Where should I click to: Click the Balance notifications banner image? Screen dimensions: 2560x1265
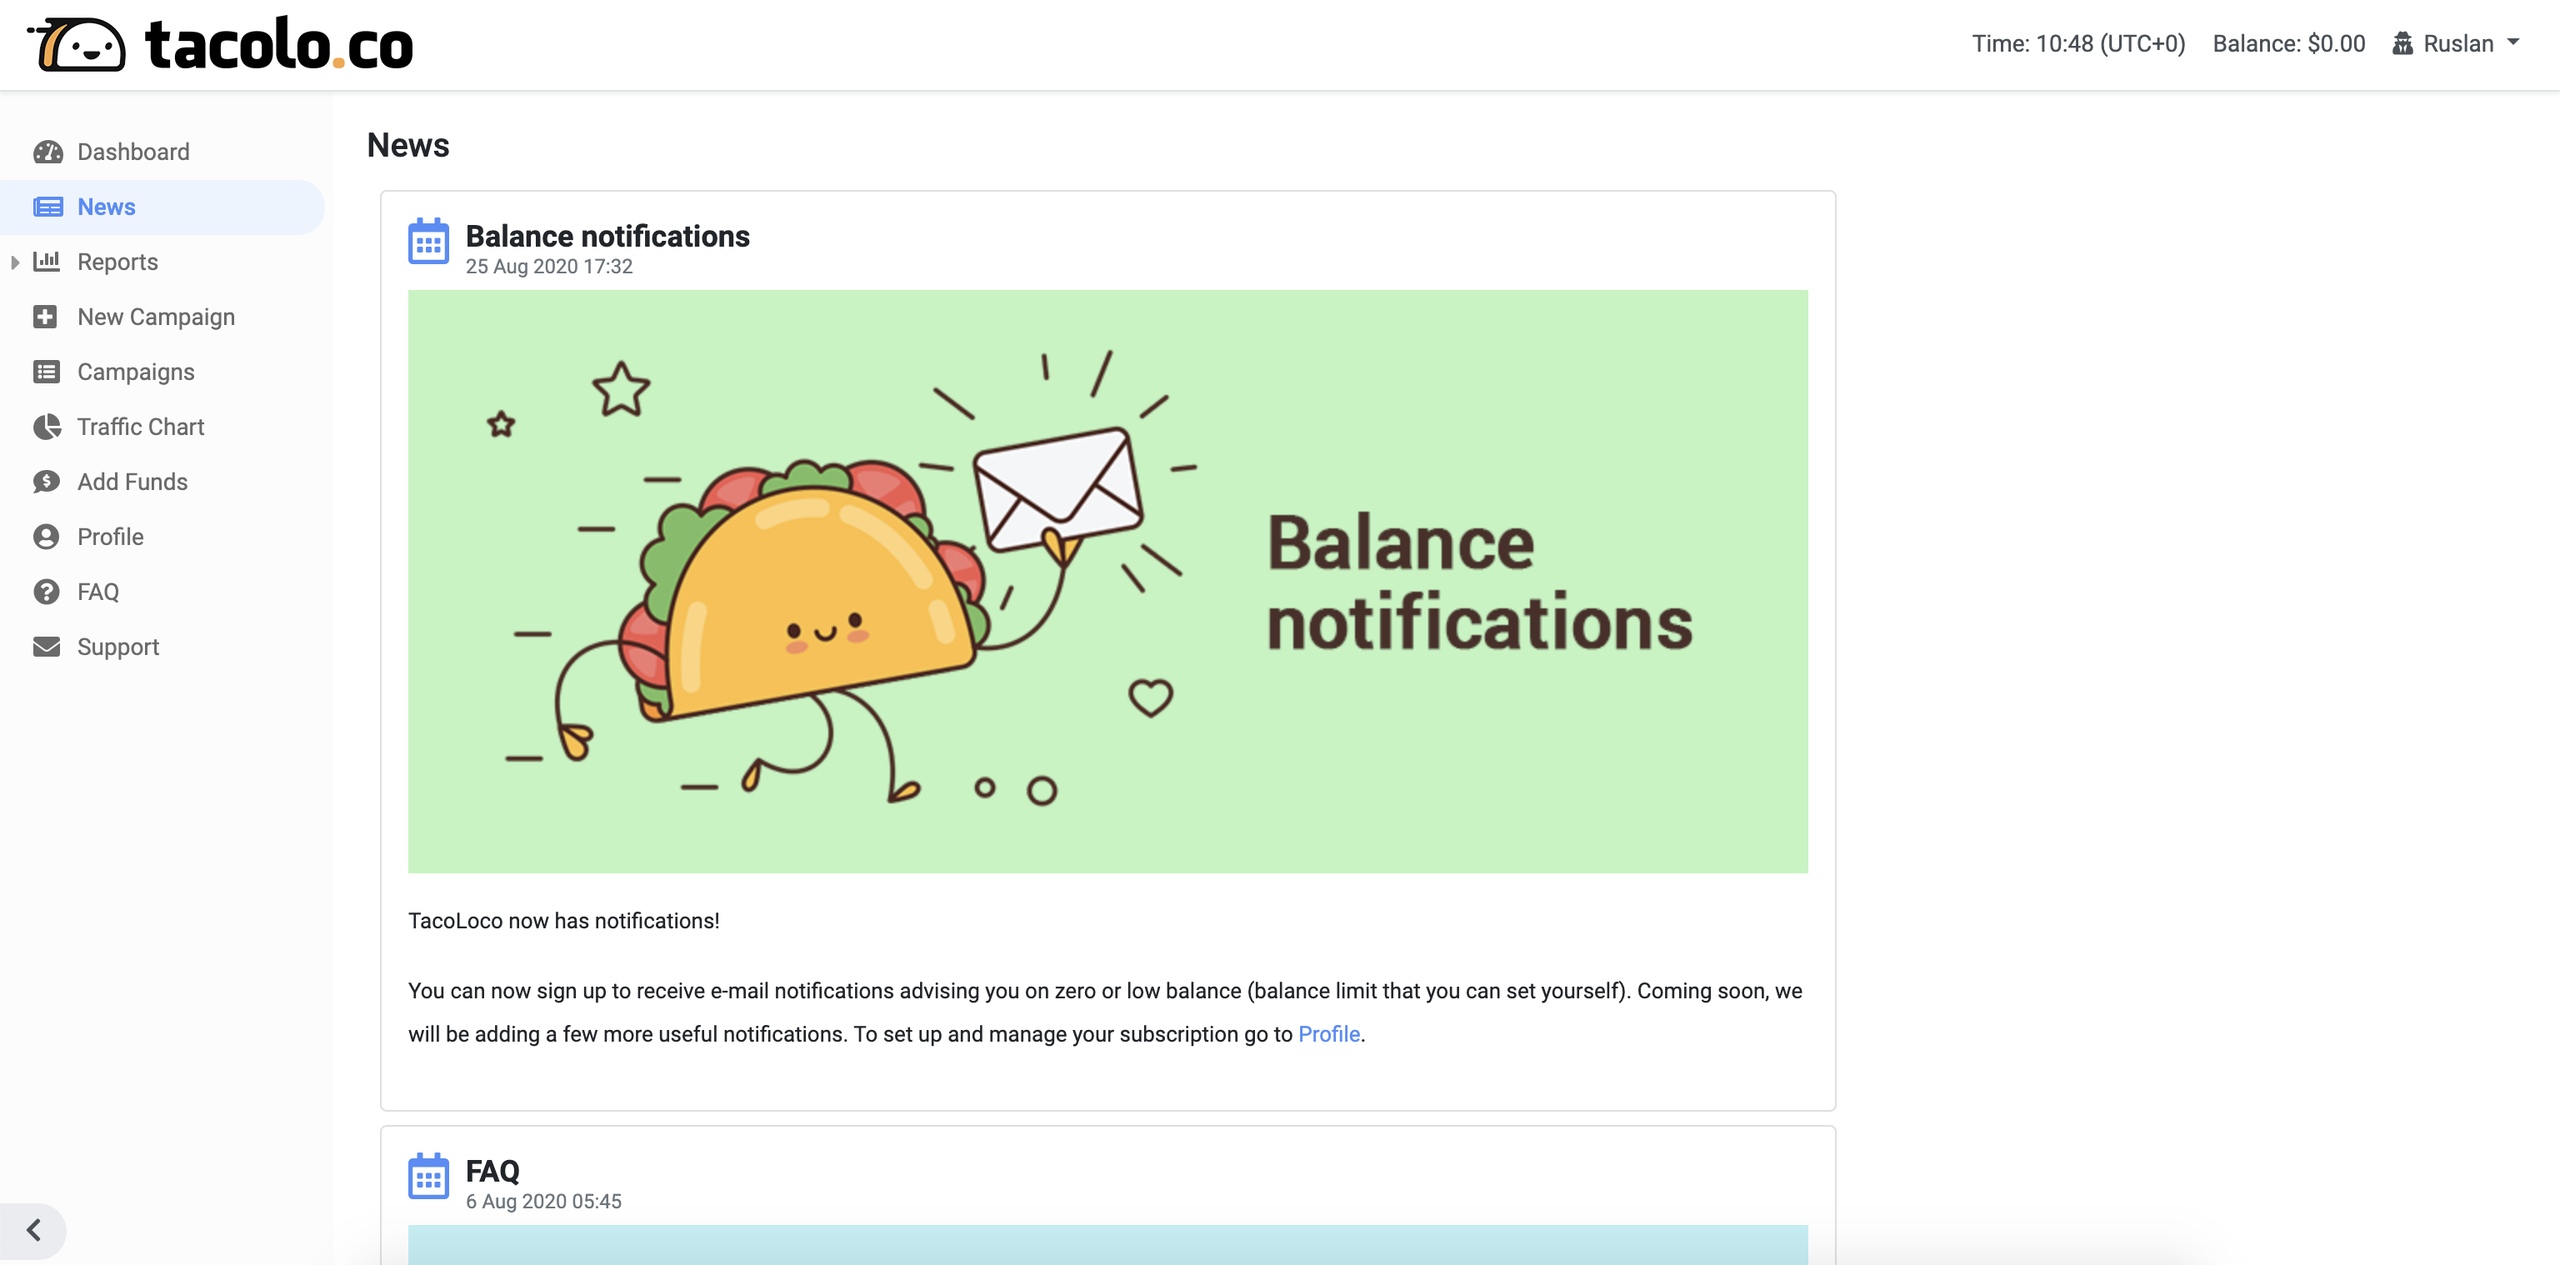pyautogui.click(x=1107, y=581)
